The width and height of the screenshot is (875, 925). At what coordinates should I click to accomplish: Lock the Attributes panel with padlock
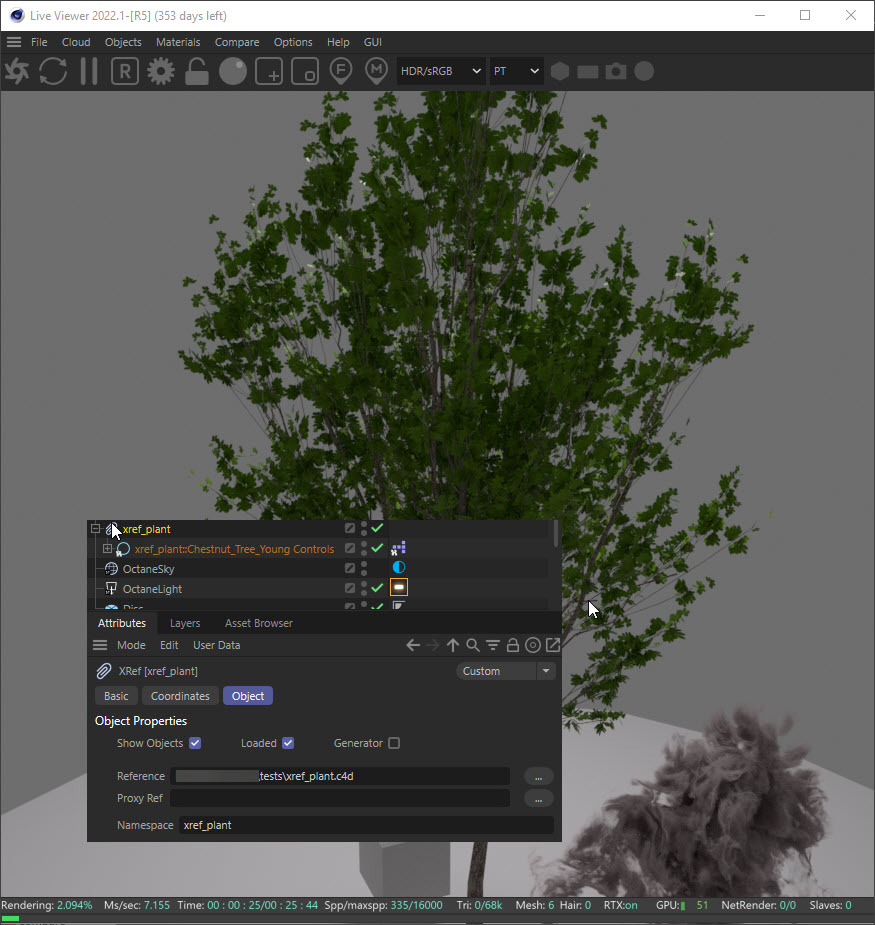513,645
